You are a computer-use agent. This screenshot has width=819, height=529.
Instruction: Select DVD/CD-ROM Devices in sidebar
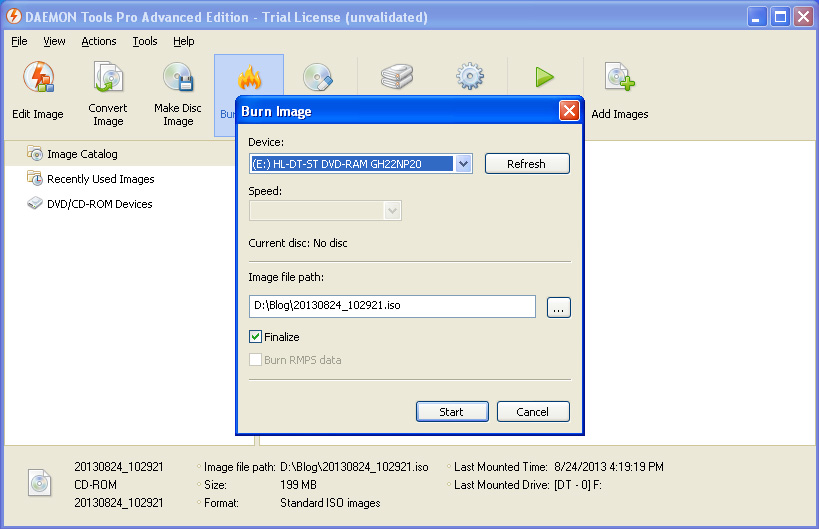click(x=99, y=204)
